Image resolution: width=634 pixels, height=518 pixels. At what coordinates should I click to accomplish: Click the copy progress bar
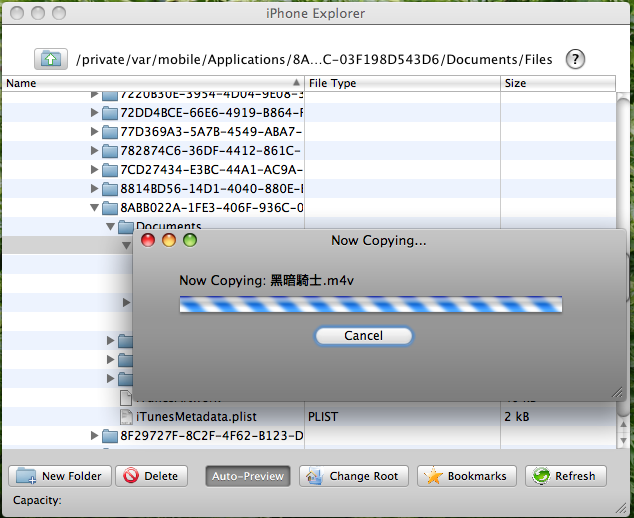click(x=371, y=304)
